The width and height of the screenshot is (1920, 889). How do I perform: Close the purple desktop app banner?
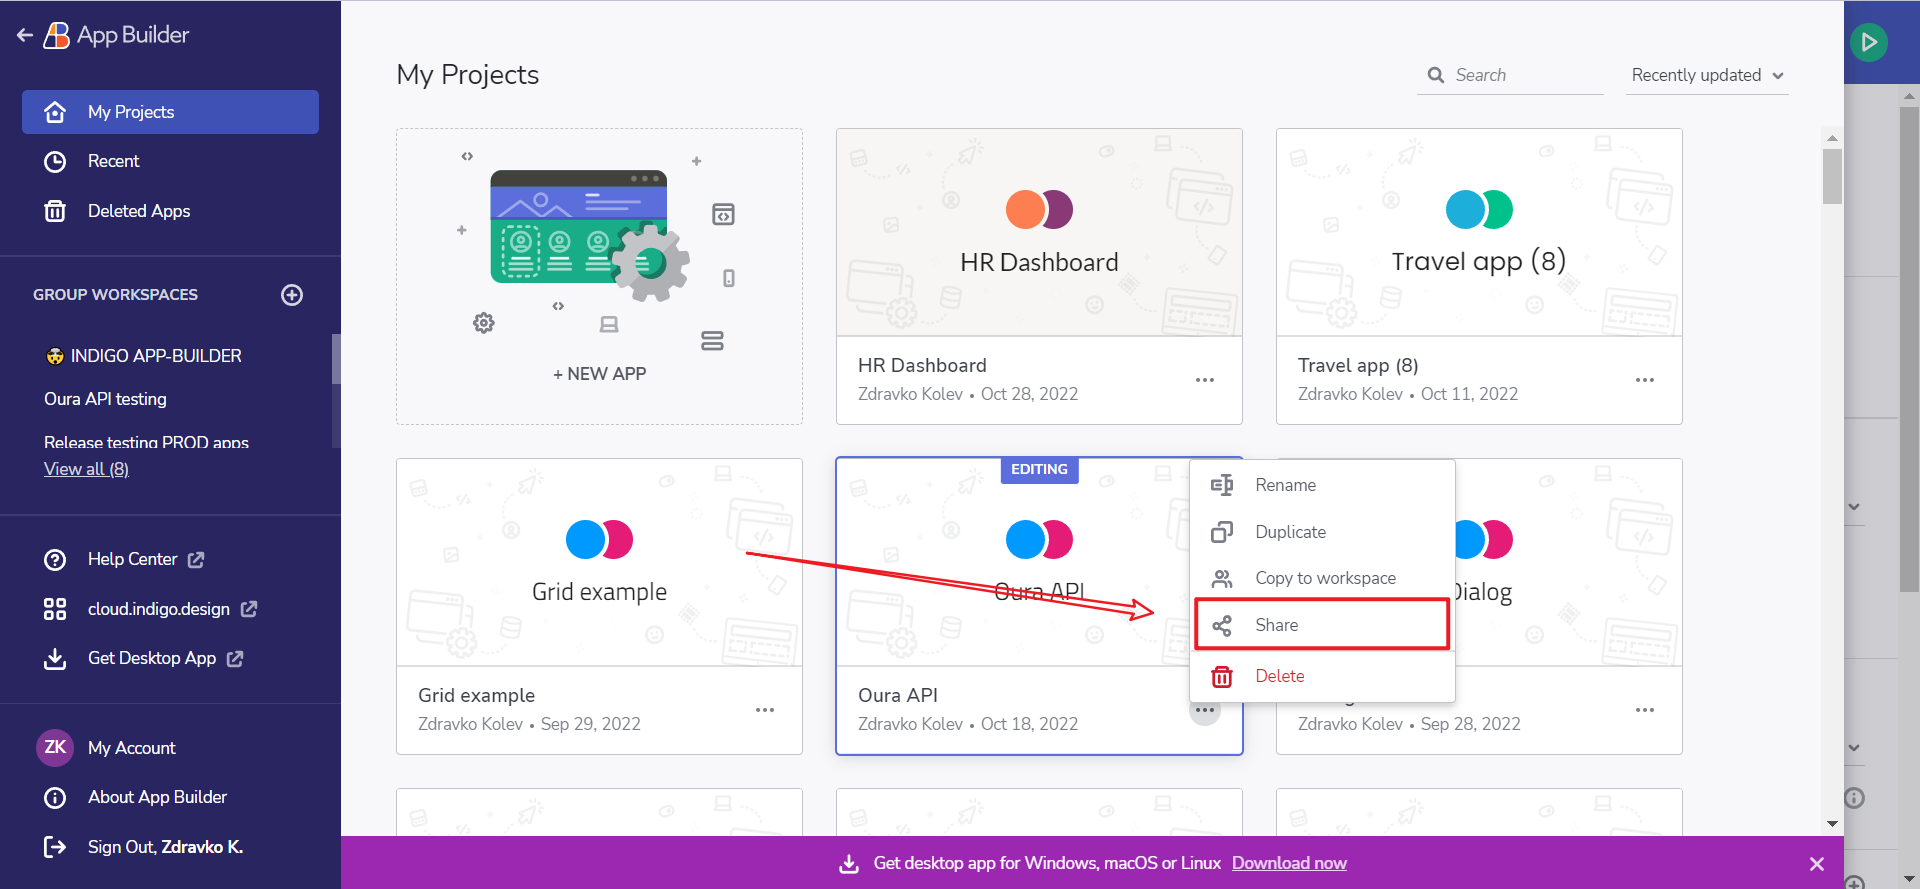1816,864
